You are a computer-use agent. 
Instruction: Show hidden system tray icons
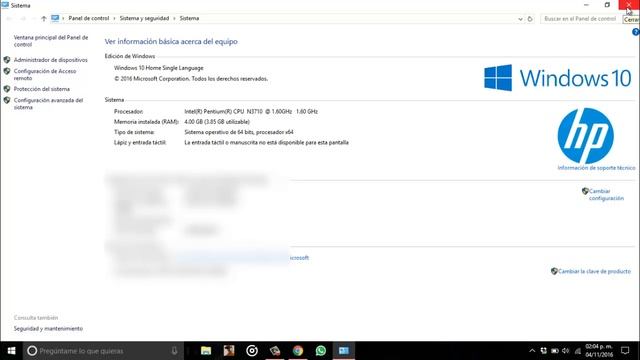click(x=532, y=351)
